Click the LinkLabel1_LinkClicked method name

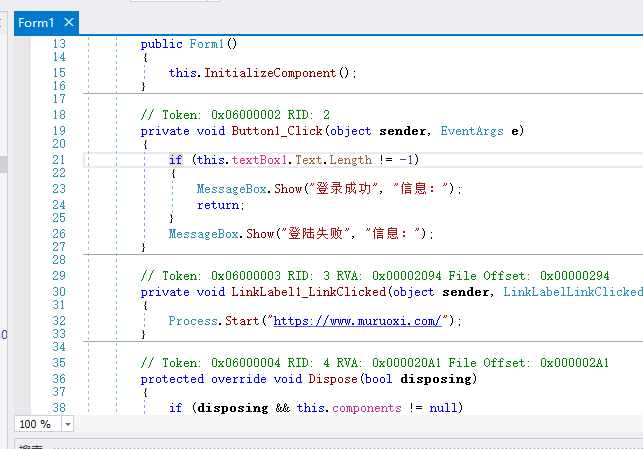308,292
